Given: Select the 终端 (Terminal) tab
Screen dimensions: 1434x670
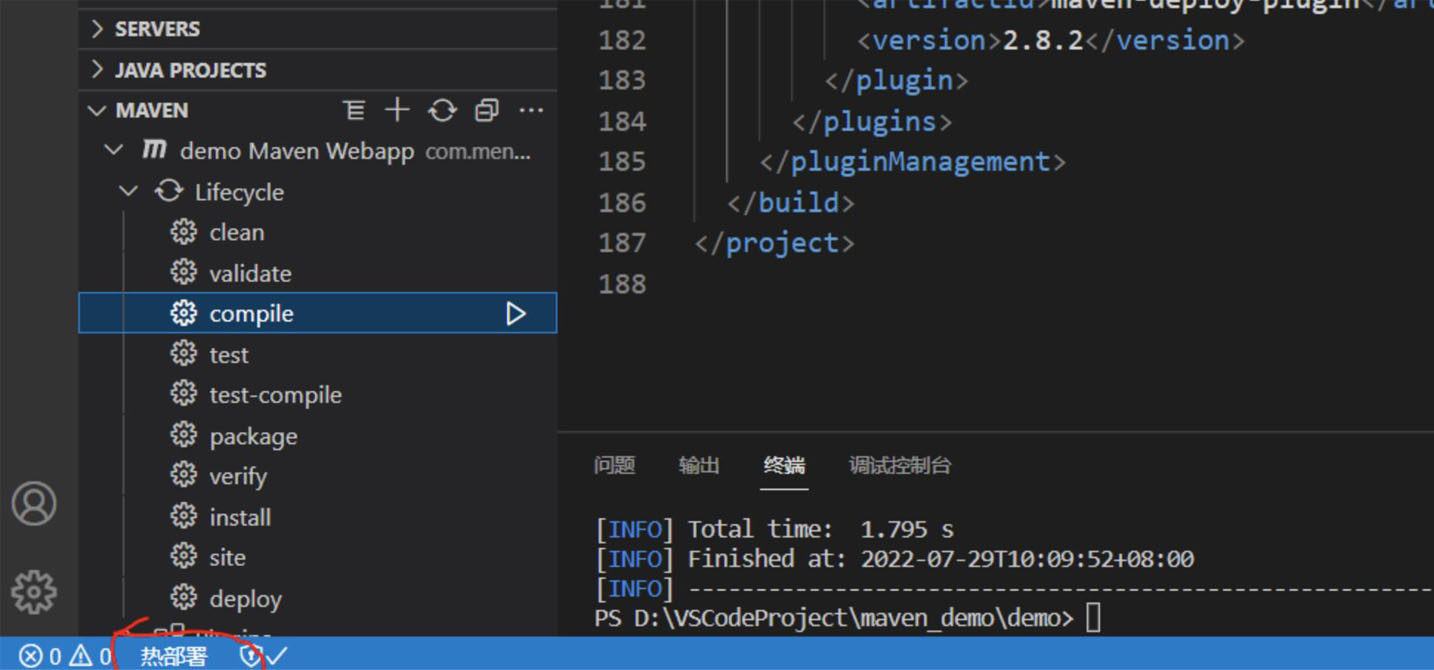Looking at the screenshot, I should (x=784, y=465).
